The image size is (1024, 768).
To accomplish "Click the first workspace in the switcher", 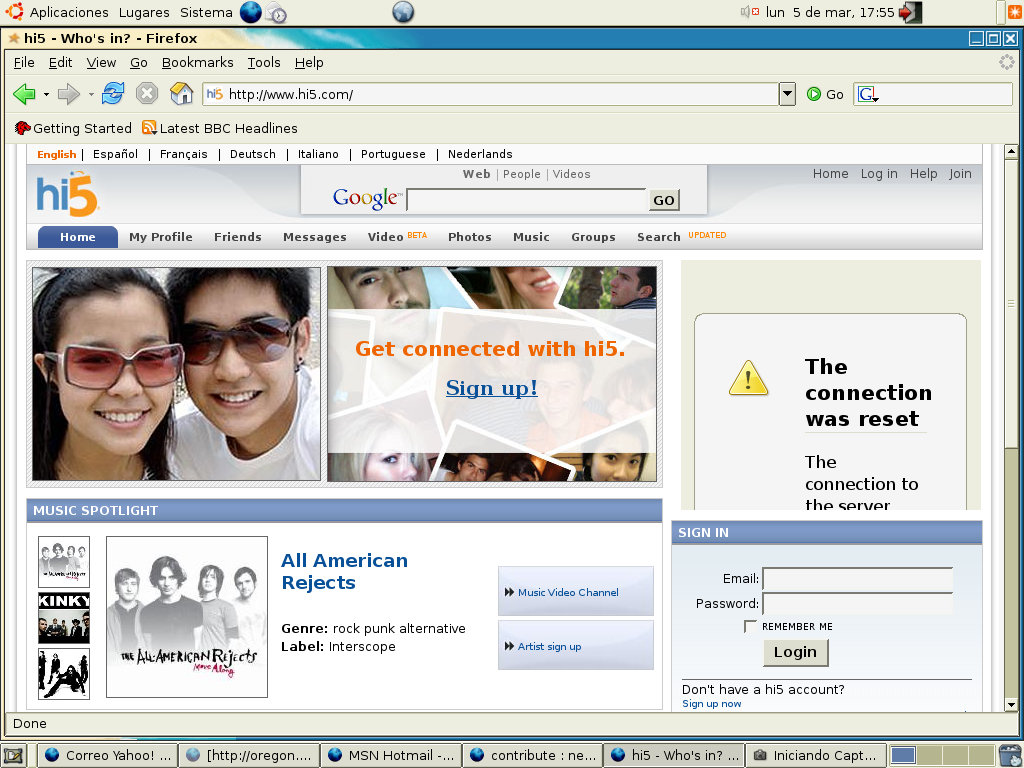I will pyautogui.click(x=903, y=756).
